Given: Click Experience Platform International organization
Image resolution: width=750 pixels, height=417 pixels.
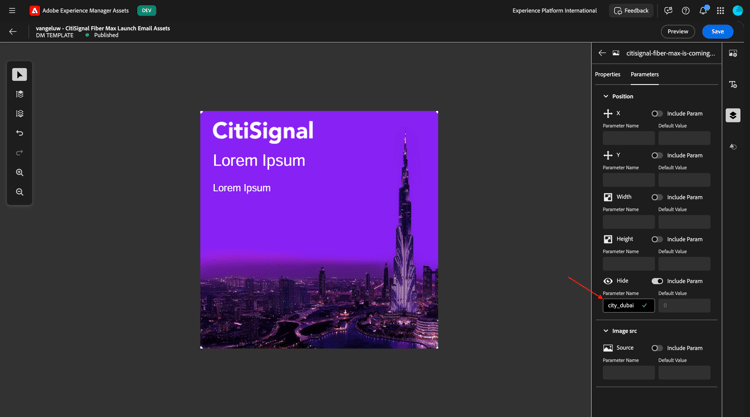Looking at the screenshot, I should [x=554, y=11].
